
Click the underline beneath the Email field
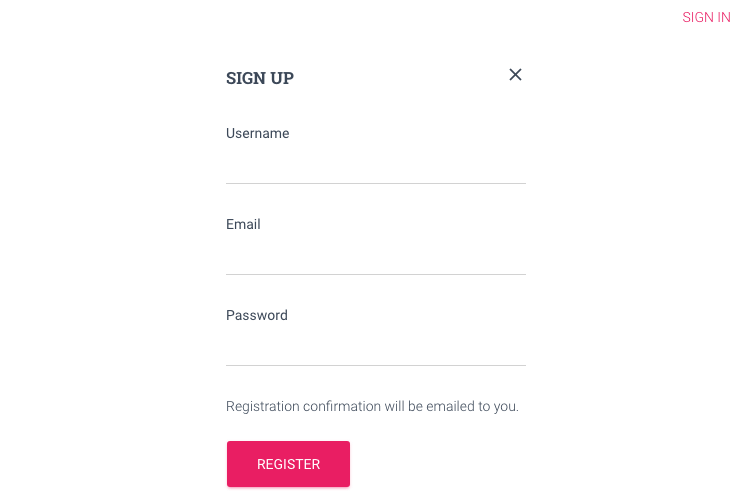[375, 274]
